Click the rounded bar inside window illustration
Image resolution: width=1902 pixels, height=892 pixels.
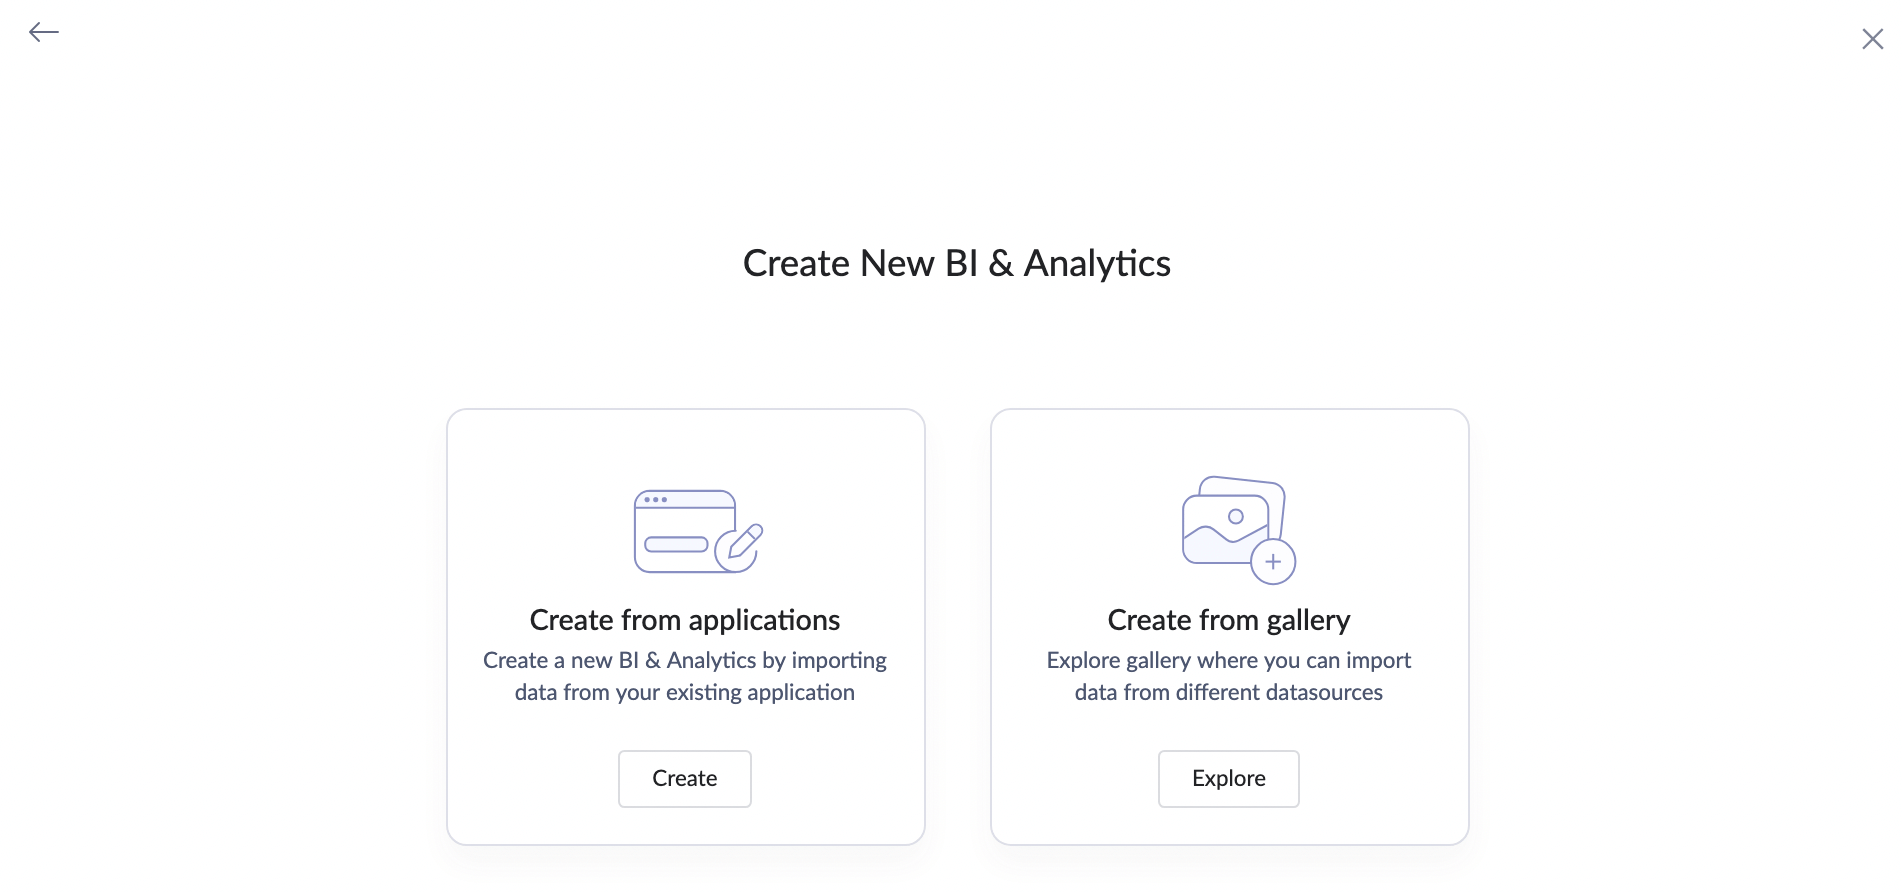pyautogui.click(x=676, y=545)
